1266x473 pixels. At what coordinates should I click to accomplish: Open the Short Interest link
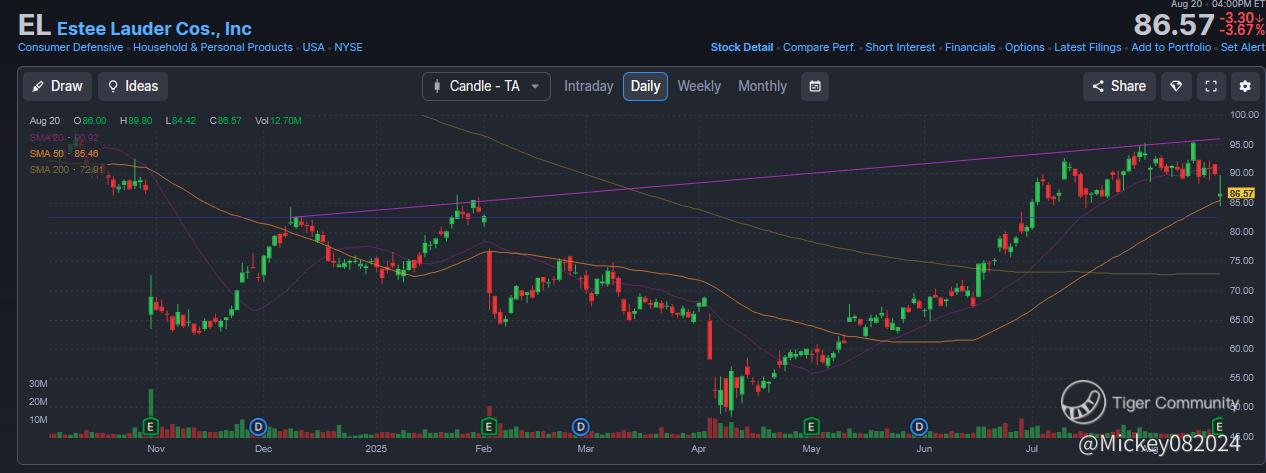[900, 47]
